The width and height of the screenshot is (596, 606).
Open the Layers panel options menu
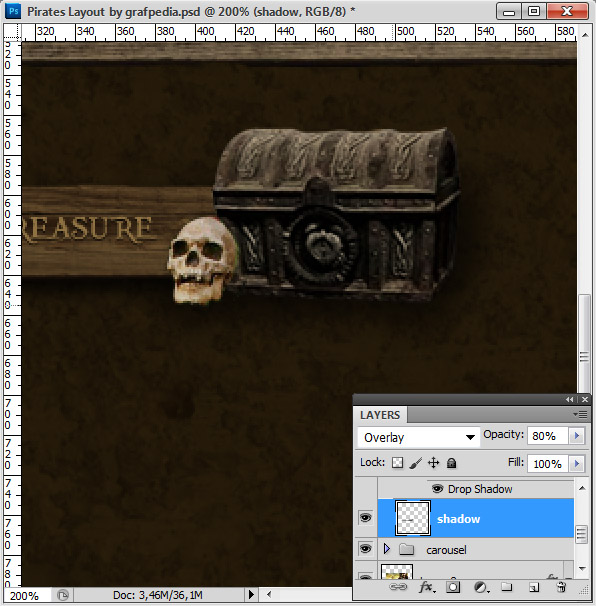[x=581, y=415]
